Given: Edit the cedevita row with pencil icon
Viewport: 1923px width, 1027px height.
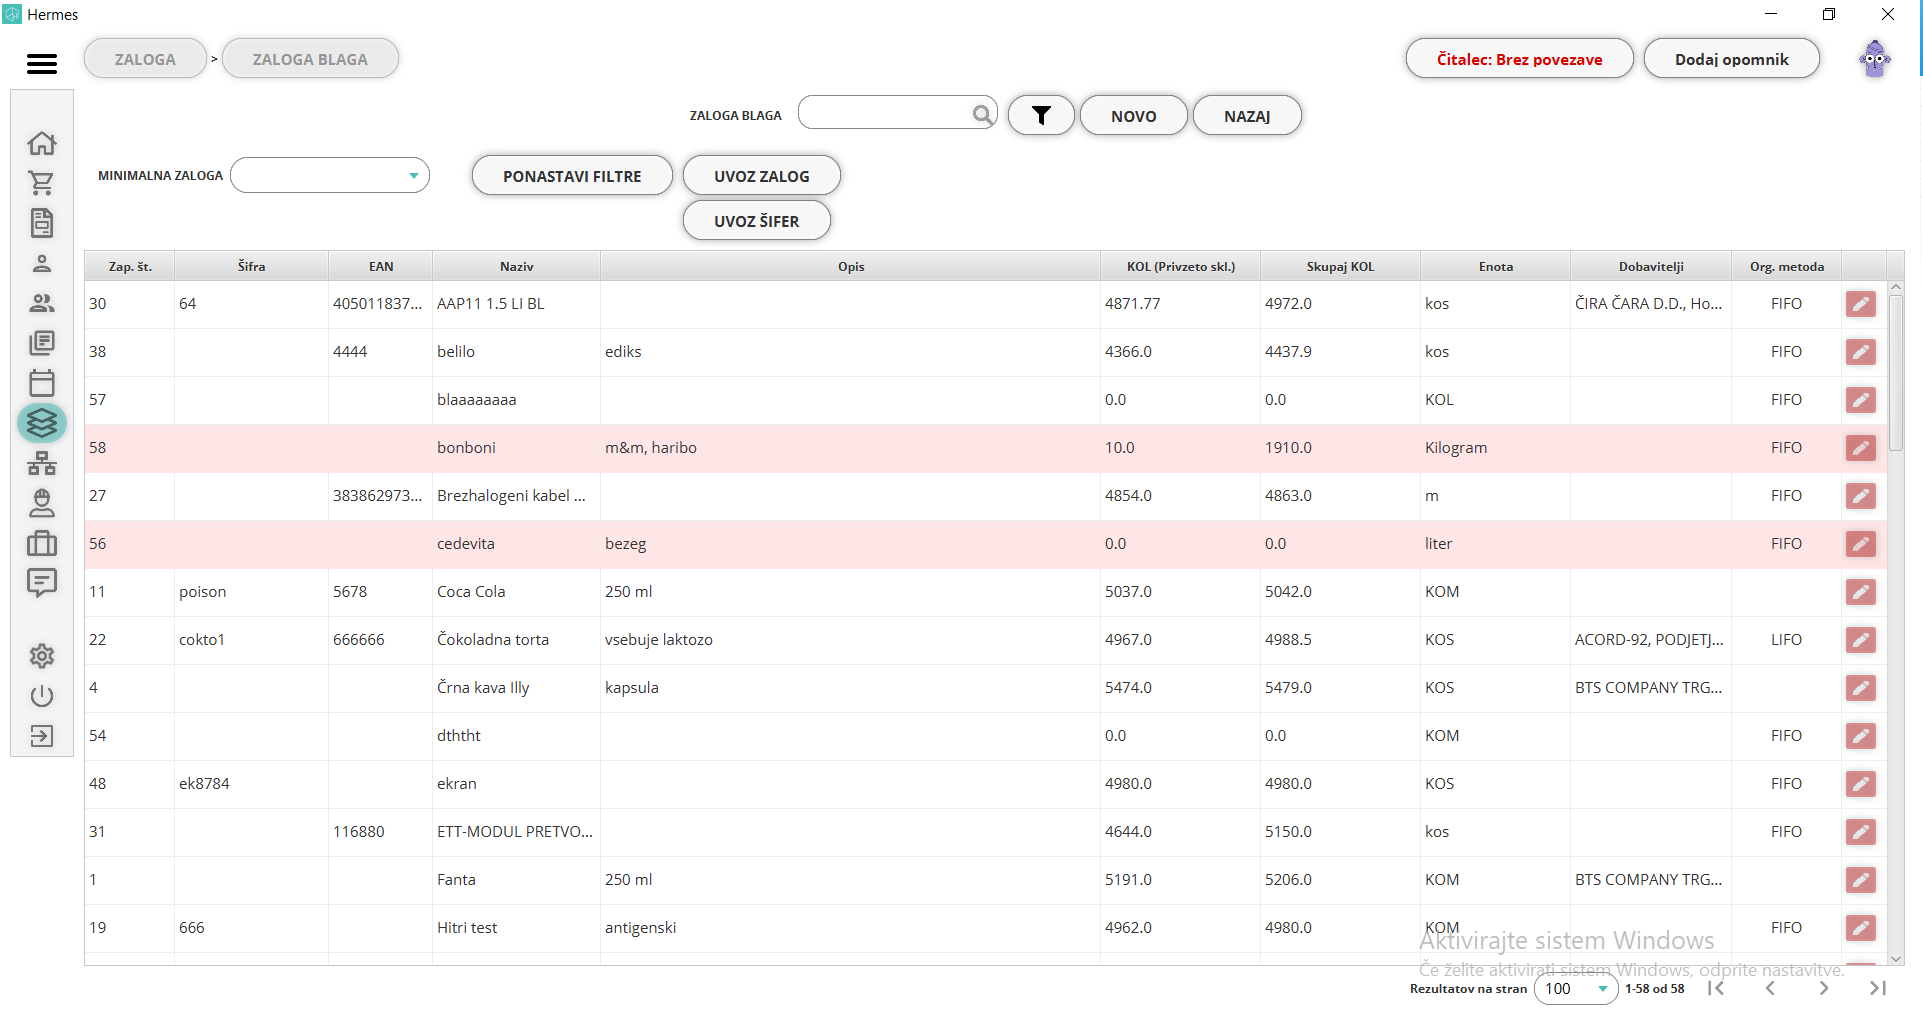Looking at the screenshot, I should tap(1860, 544).
